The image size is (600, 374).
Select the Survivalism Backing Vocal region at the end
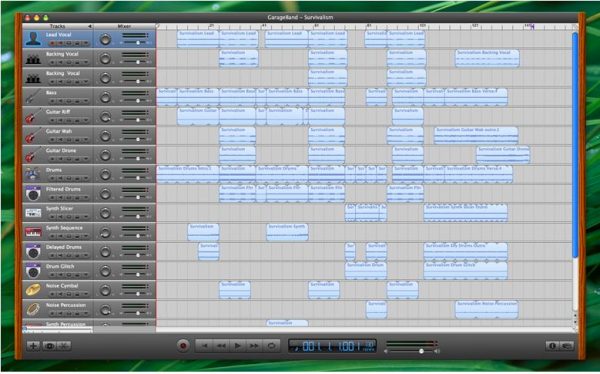(487, 59)
